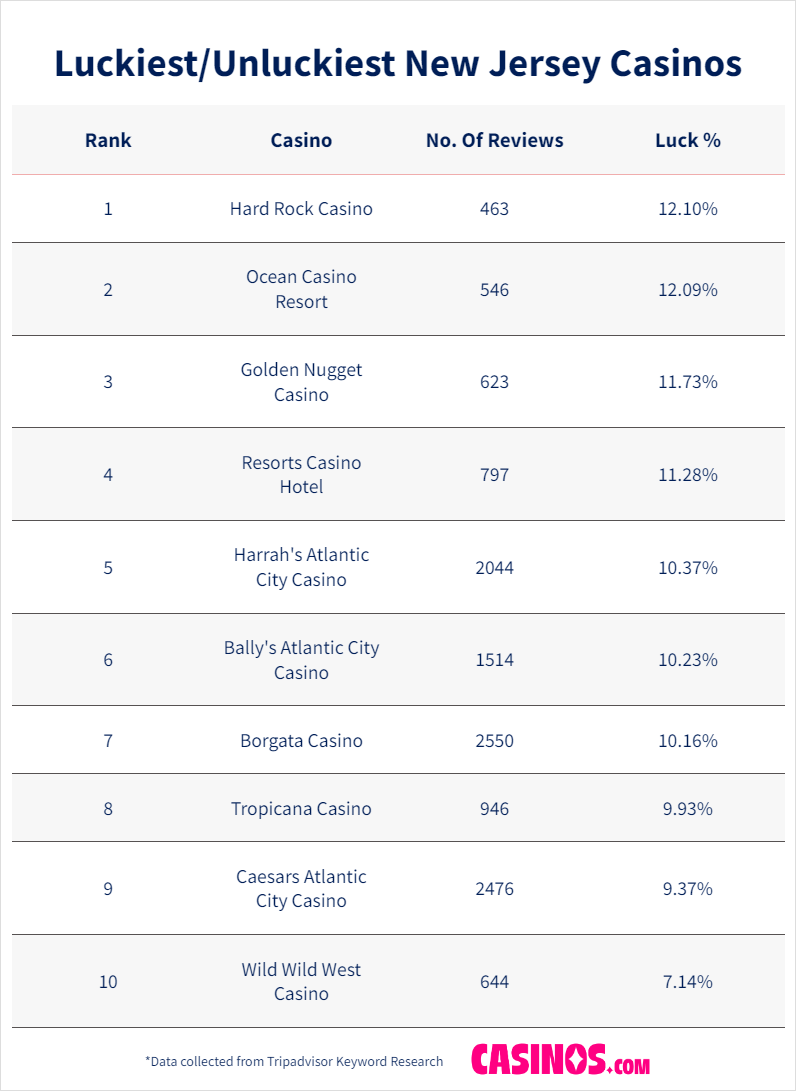Select Borgata Casino name
796x1091 pixels.
coord(301,741)
